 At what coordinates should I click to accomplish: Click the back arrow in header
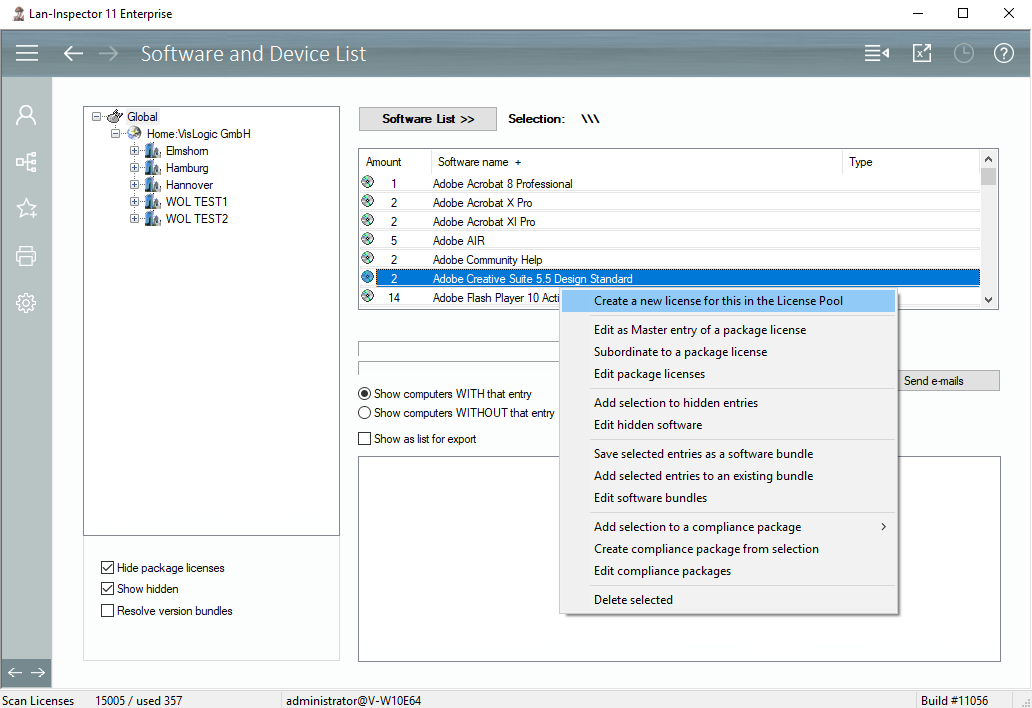(73, 53)
